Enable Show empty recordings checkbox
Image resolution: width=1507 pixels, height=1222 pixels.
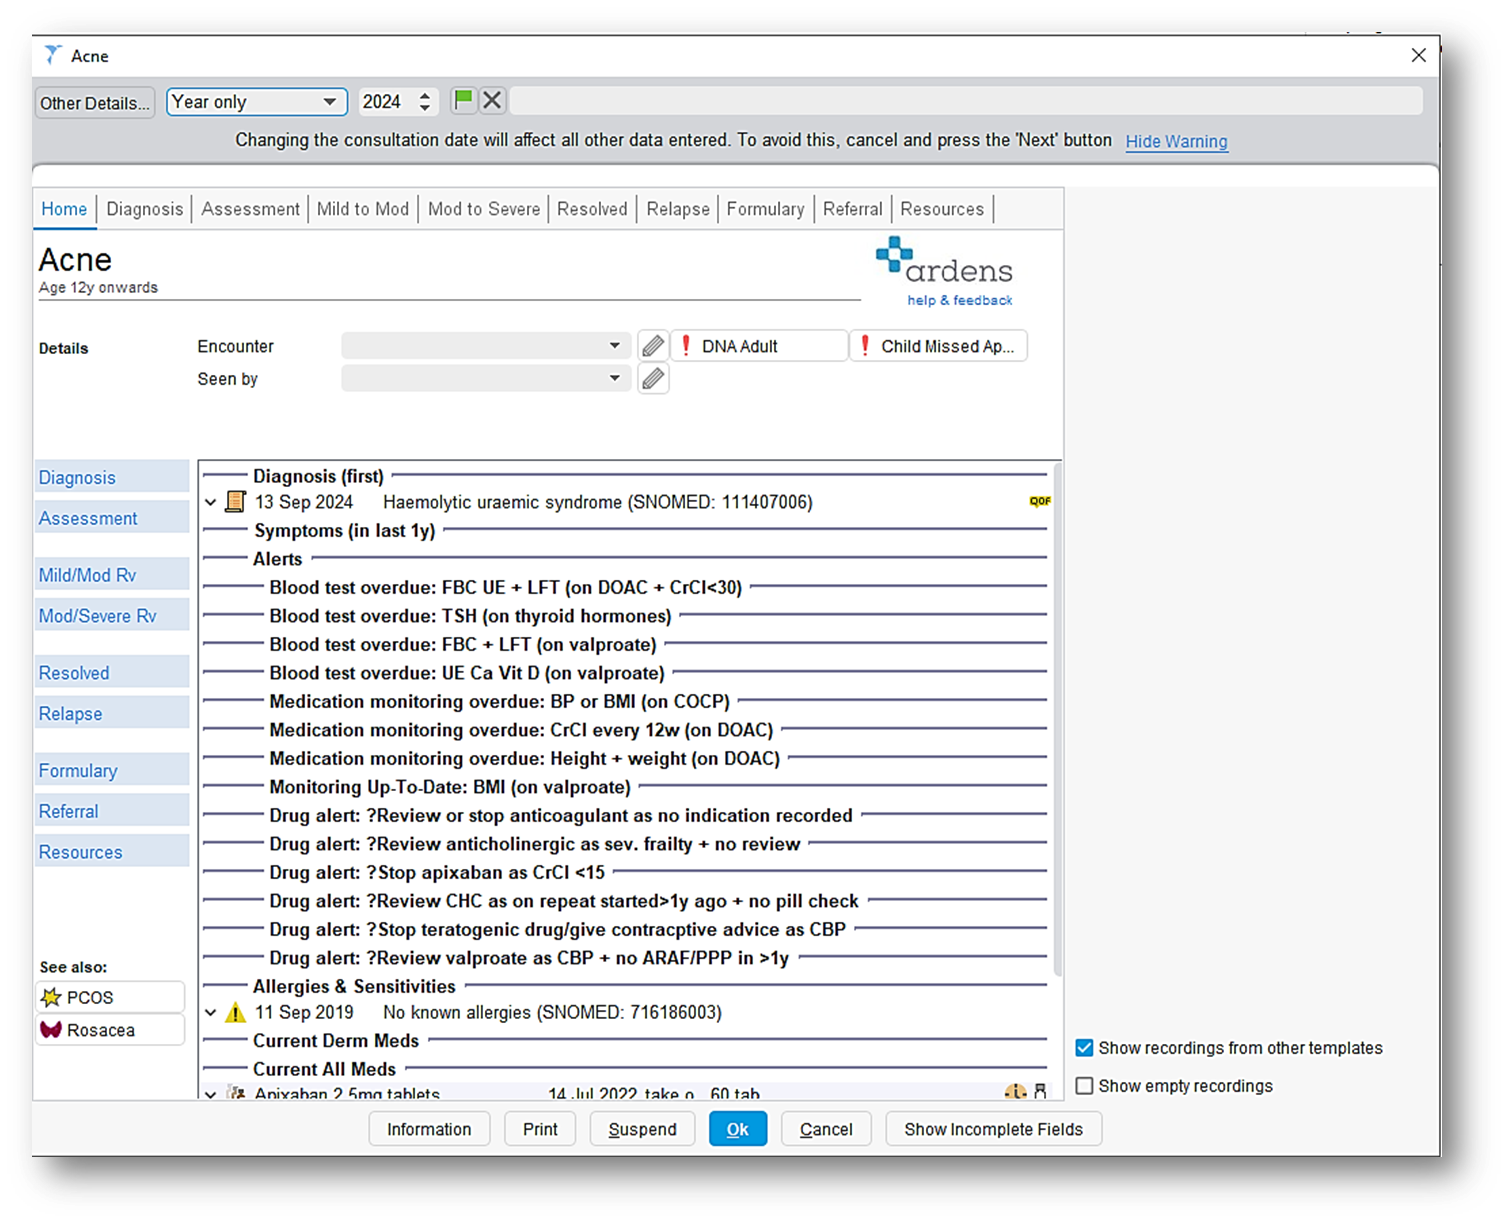[1084, 1086]
